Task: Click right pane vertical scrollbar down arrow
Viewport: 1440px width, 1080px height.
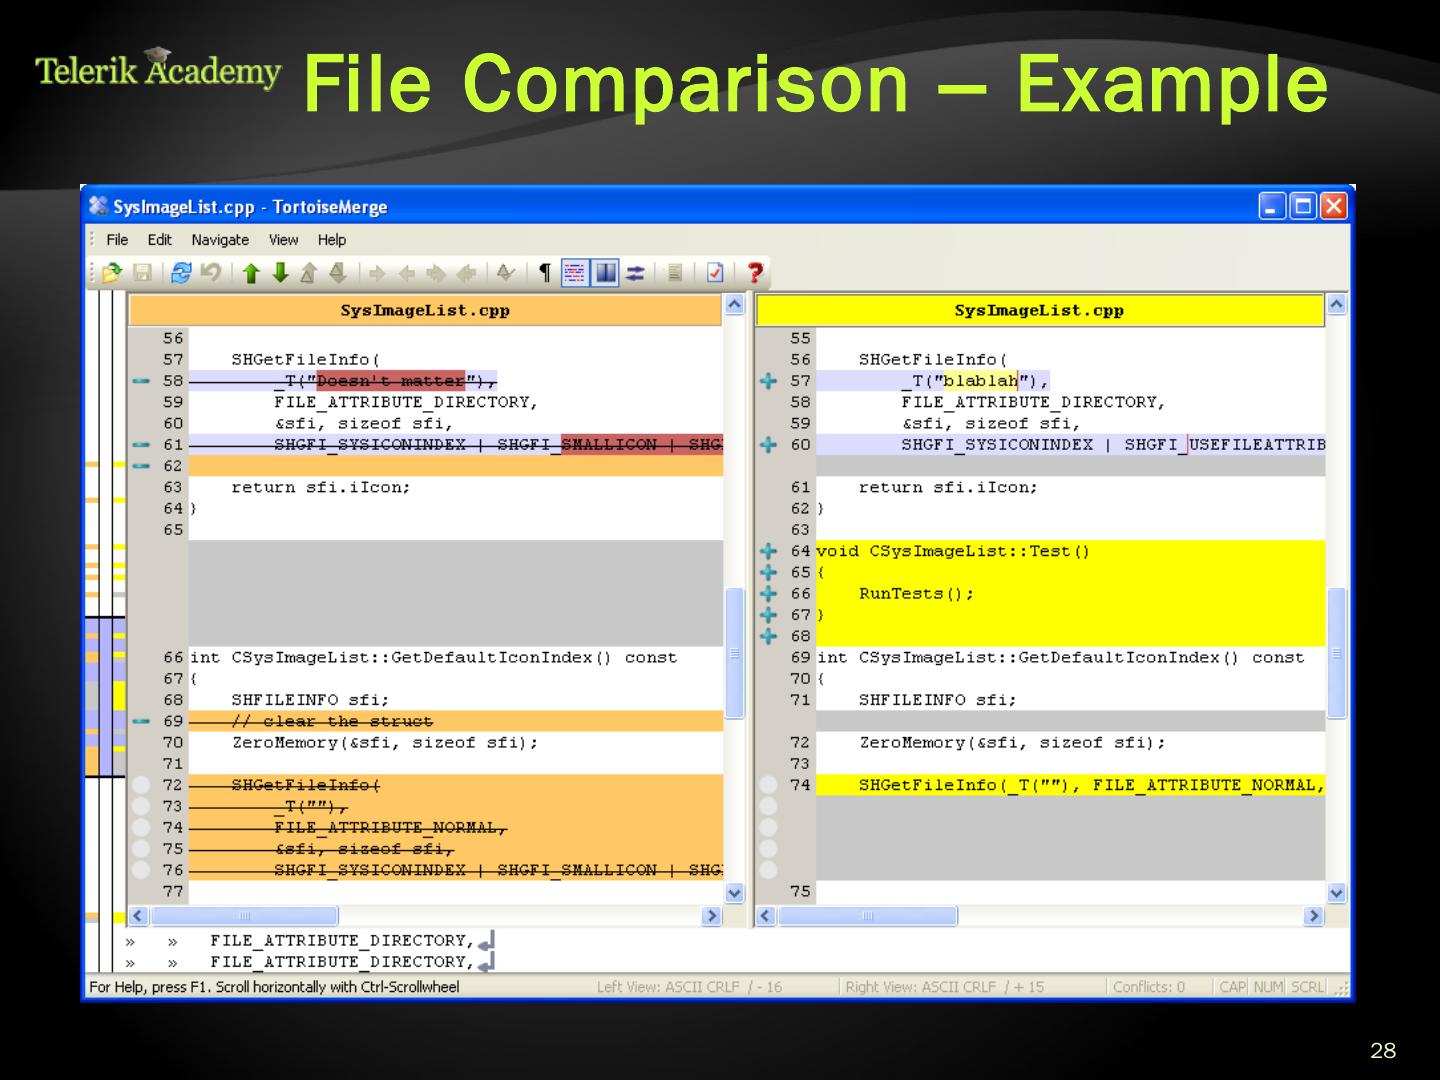Action: click(x=1337, y=893)
